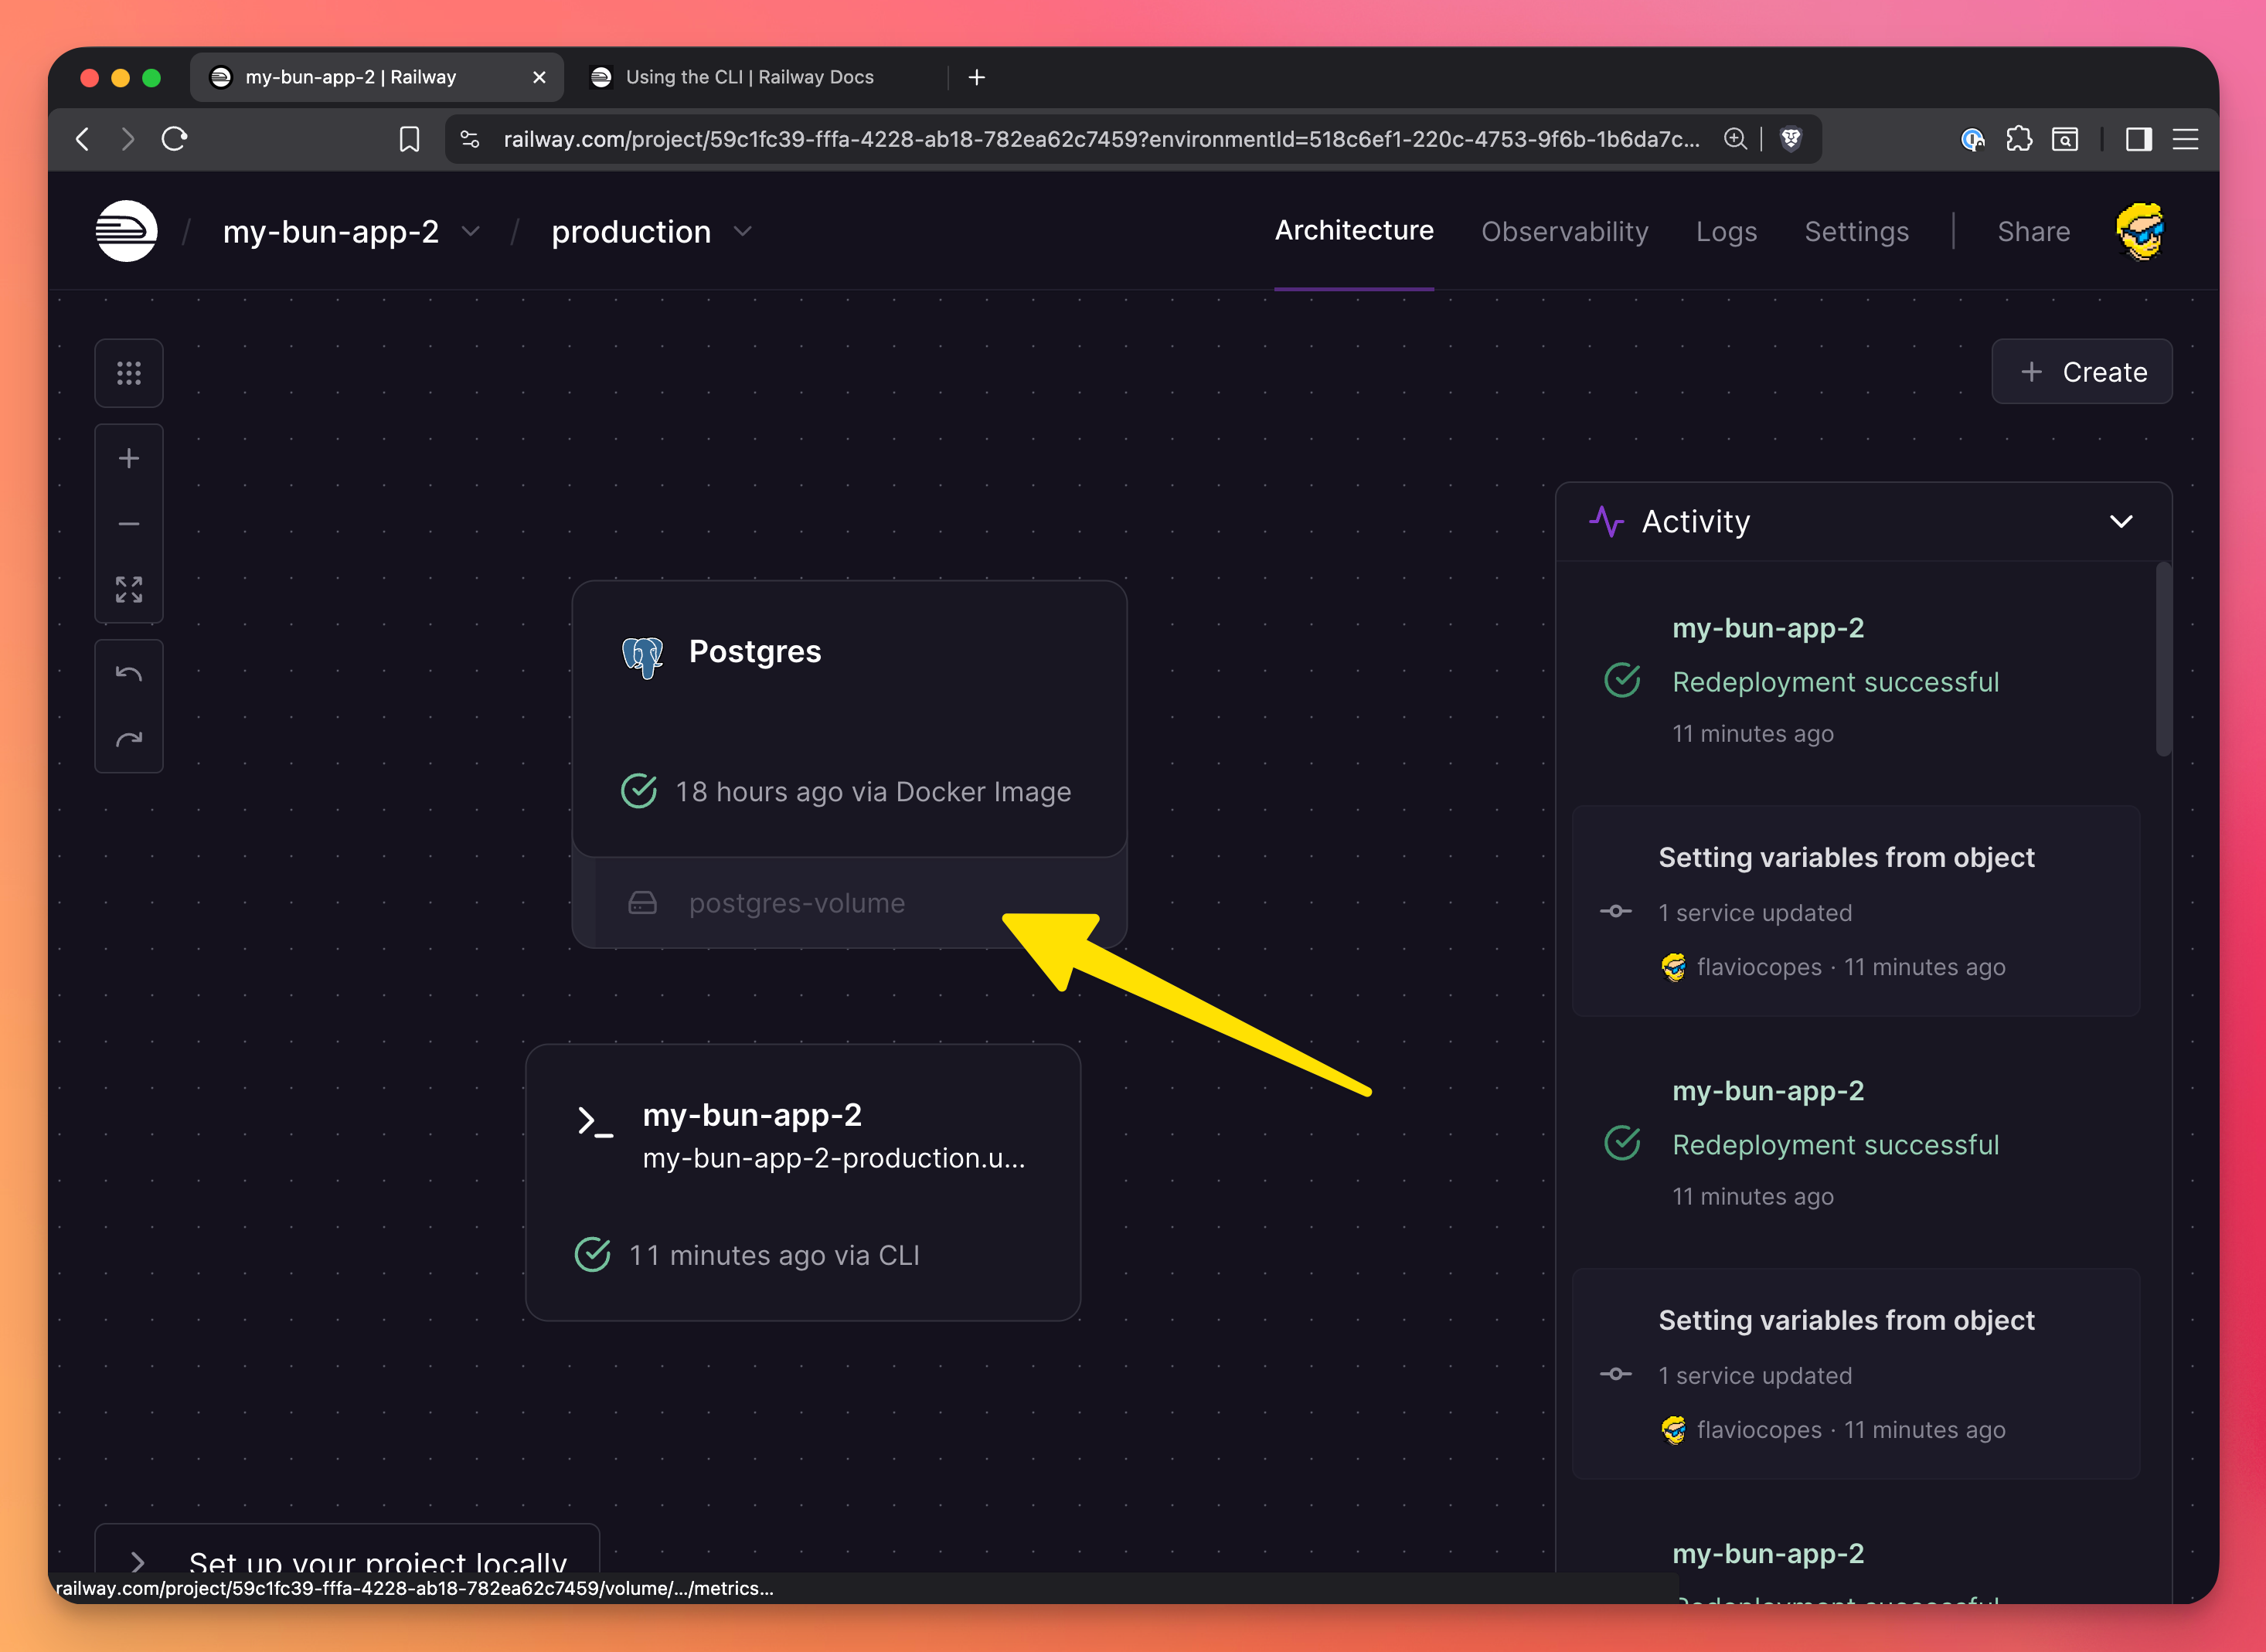Click the Brave Shields lion icon
The image size is (2266, 1652).
1791,139
